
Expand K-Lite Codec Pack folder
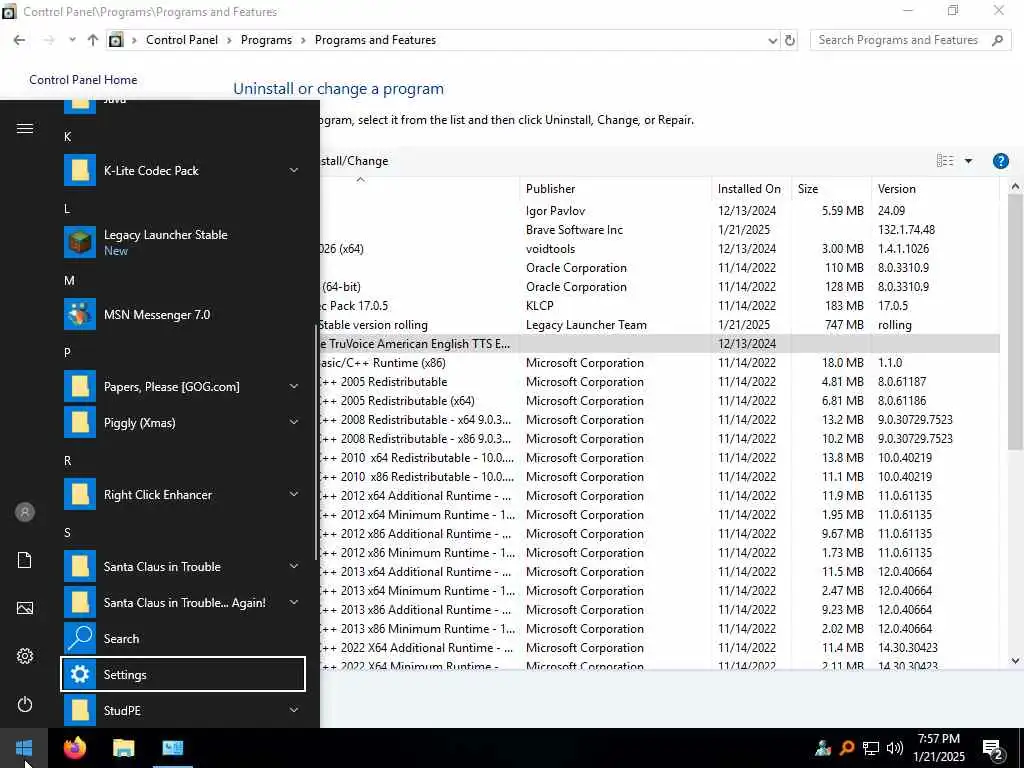(294, 170)
